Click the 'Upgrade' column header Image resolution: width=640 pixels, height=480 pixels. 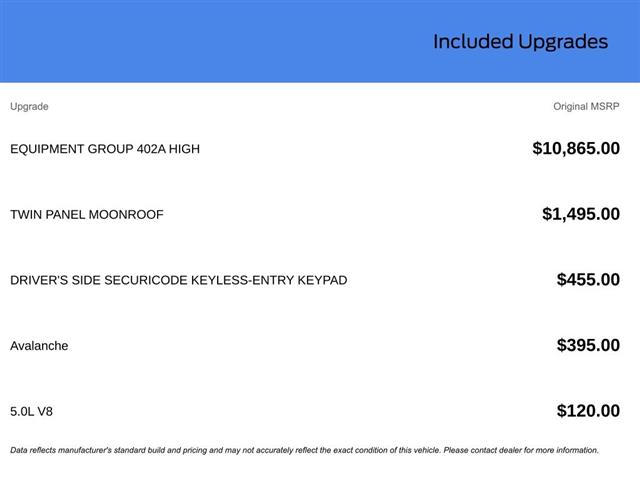point(29,106)
